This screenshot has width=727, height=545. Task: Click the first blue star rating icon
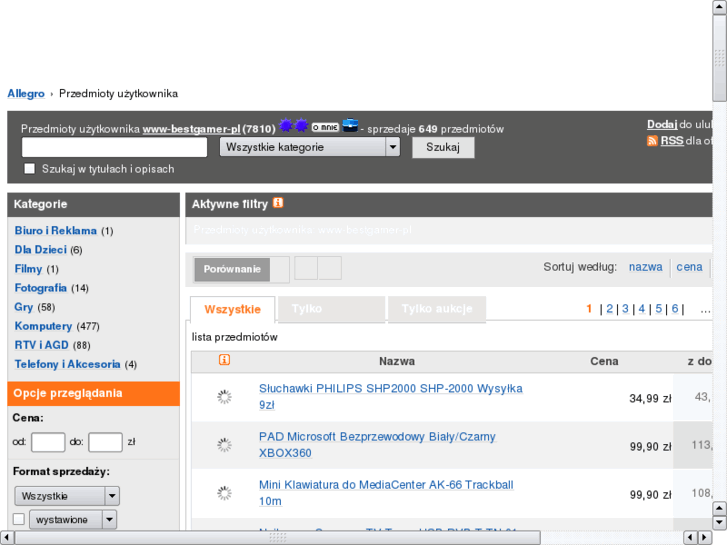[286, 125]
